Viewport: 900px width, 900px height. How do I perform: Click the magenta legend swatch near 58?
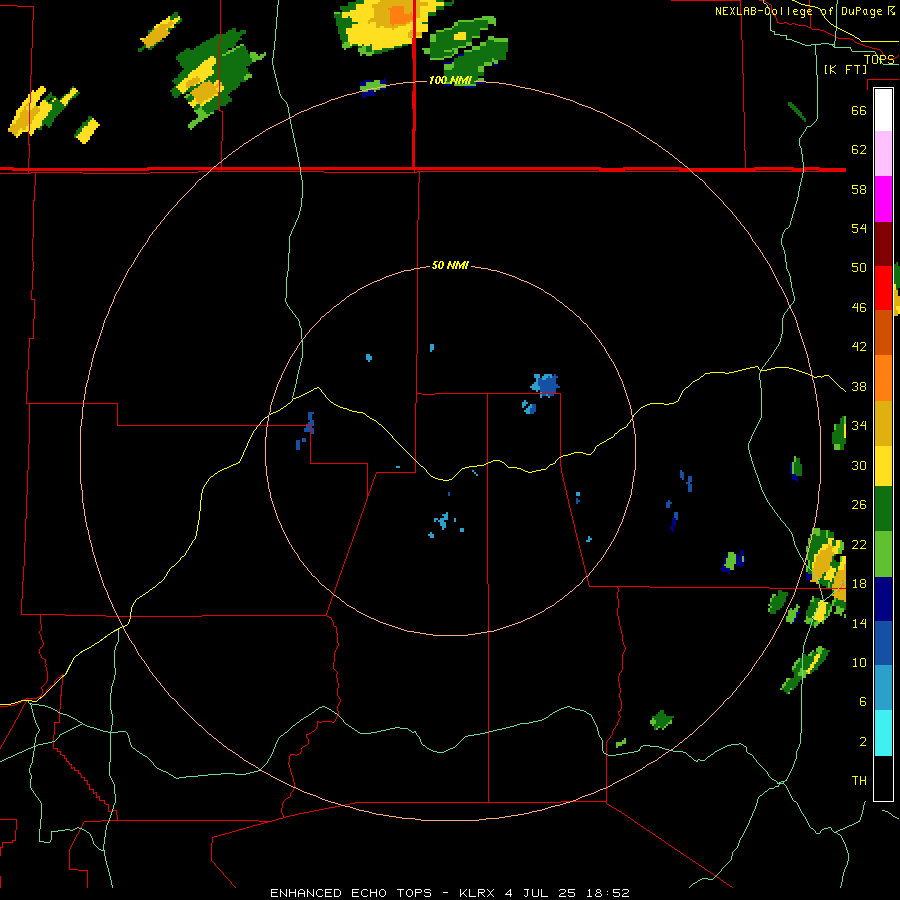(883, 199)
